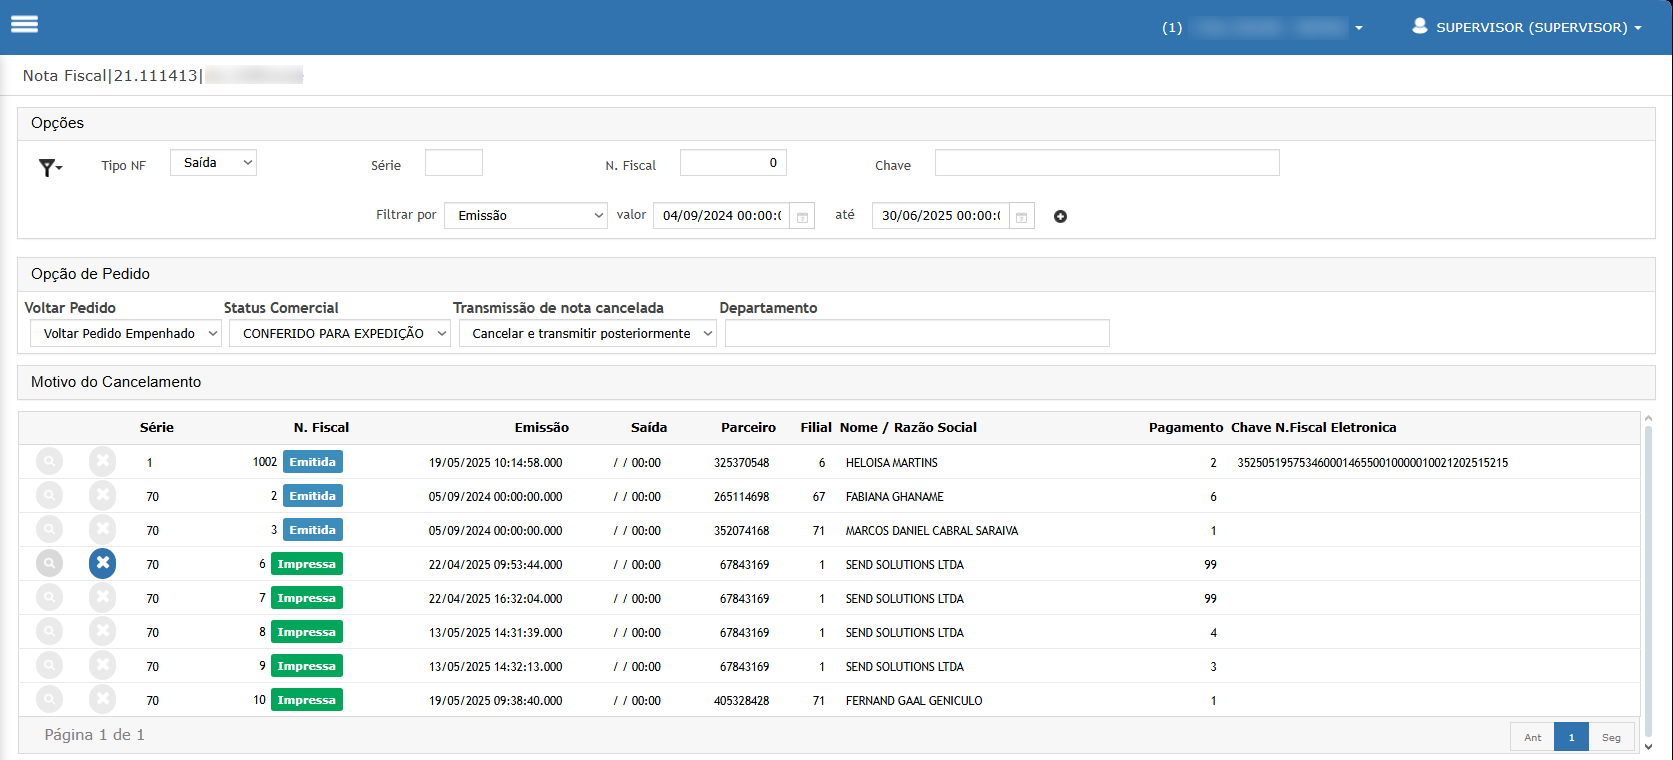Cancel the Fabiana Ghaname nota
The width and height of the screenshot is (1673, 760).
(x=102, y=495)
